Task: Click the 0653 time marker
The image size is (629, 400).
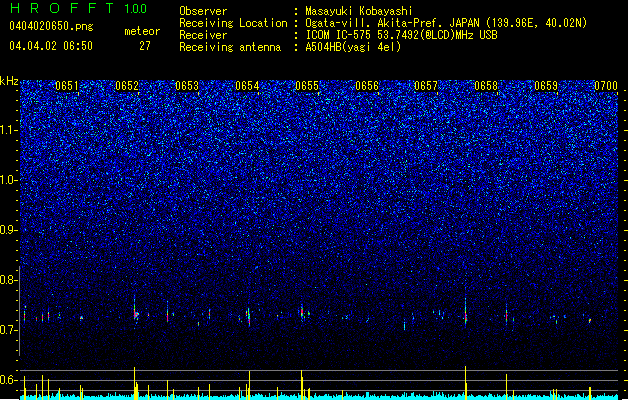Action: (x=187, y=86)
